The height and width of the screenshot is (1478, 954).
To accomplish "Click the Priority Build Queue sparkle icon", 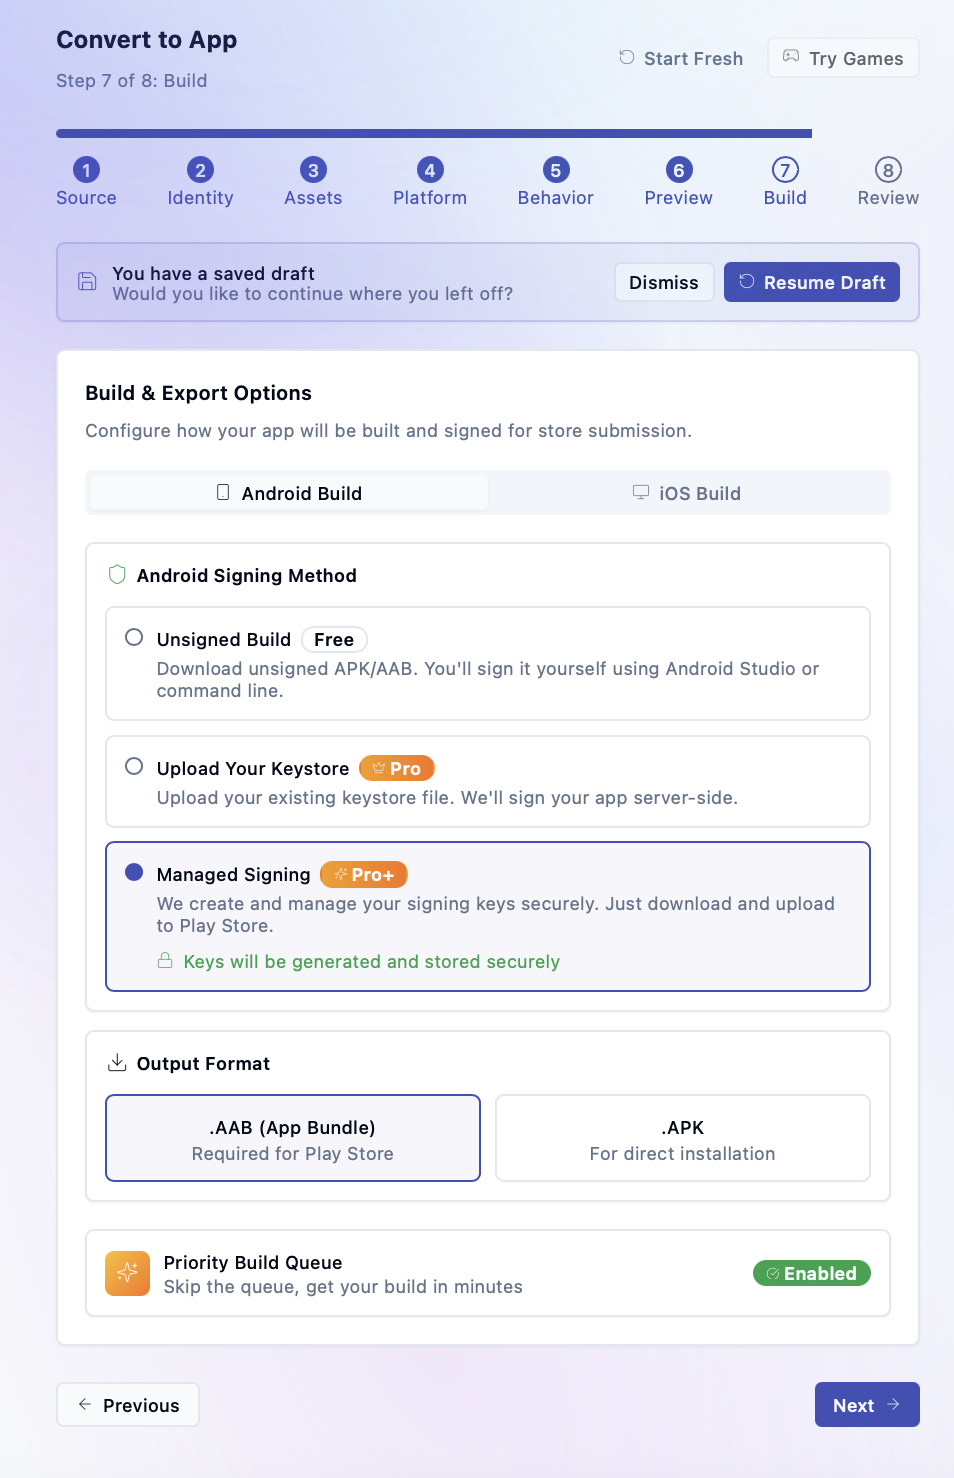I will 127,1273.
